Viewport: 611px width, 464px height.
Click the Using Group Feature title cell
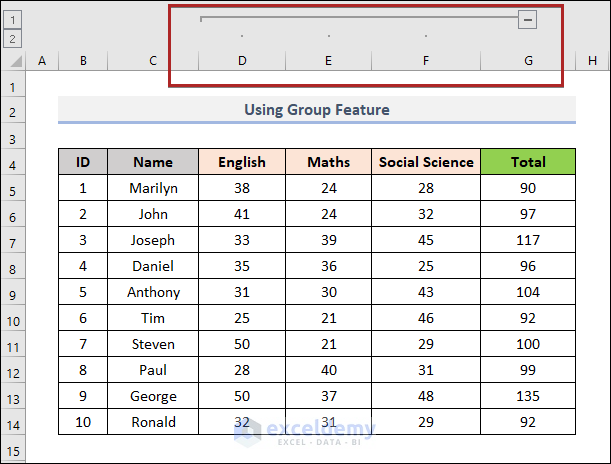tap(317, 109)
